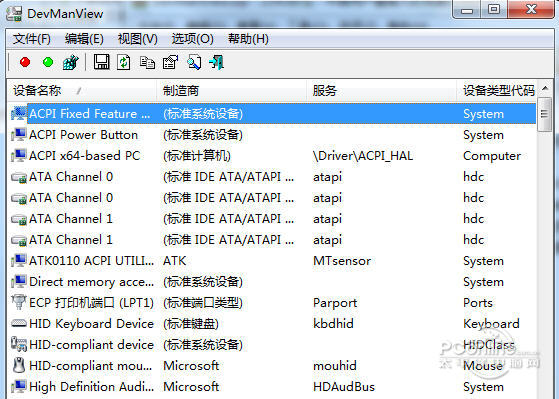The width and height of the screenshot is (559, 399).
Task: Click the mouse icon of HID-compliant mouse row
Action: 19,365
